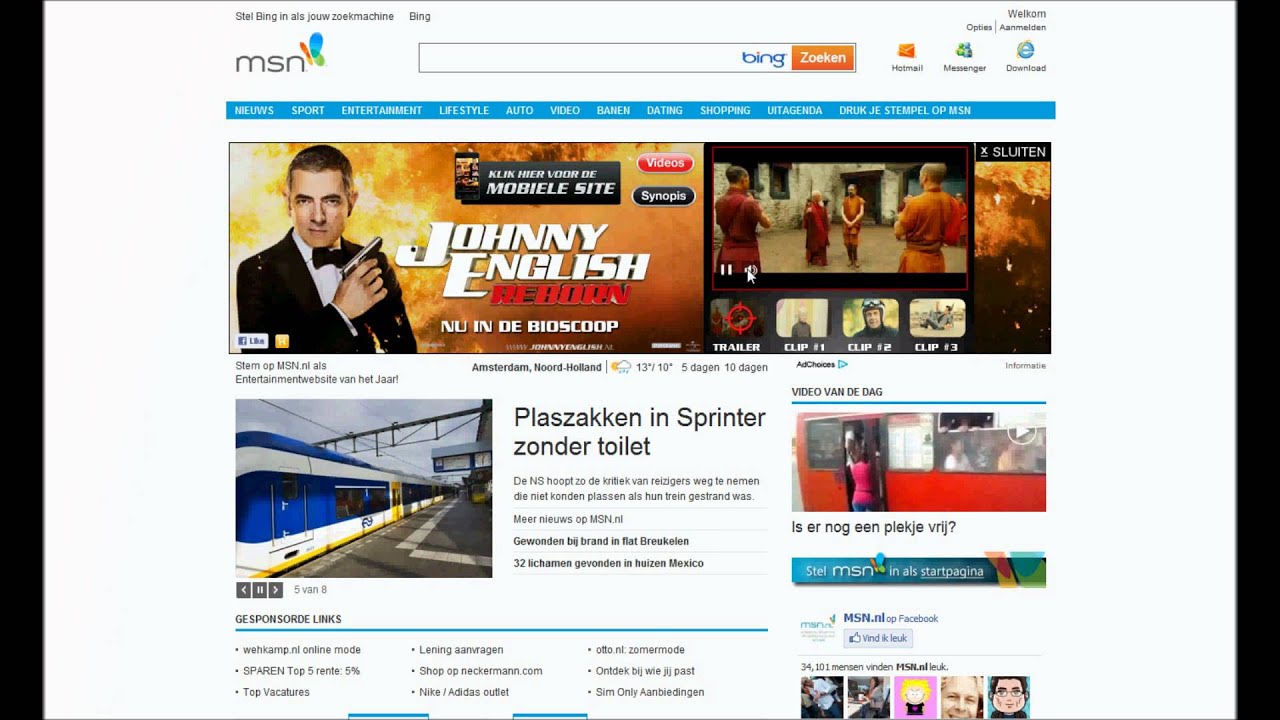Screen dimensions: 1280x720
Task: Go to next news slide
Action: 275,590
